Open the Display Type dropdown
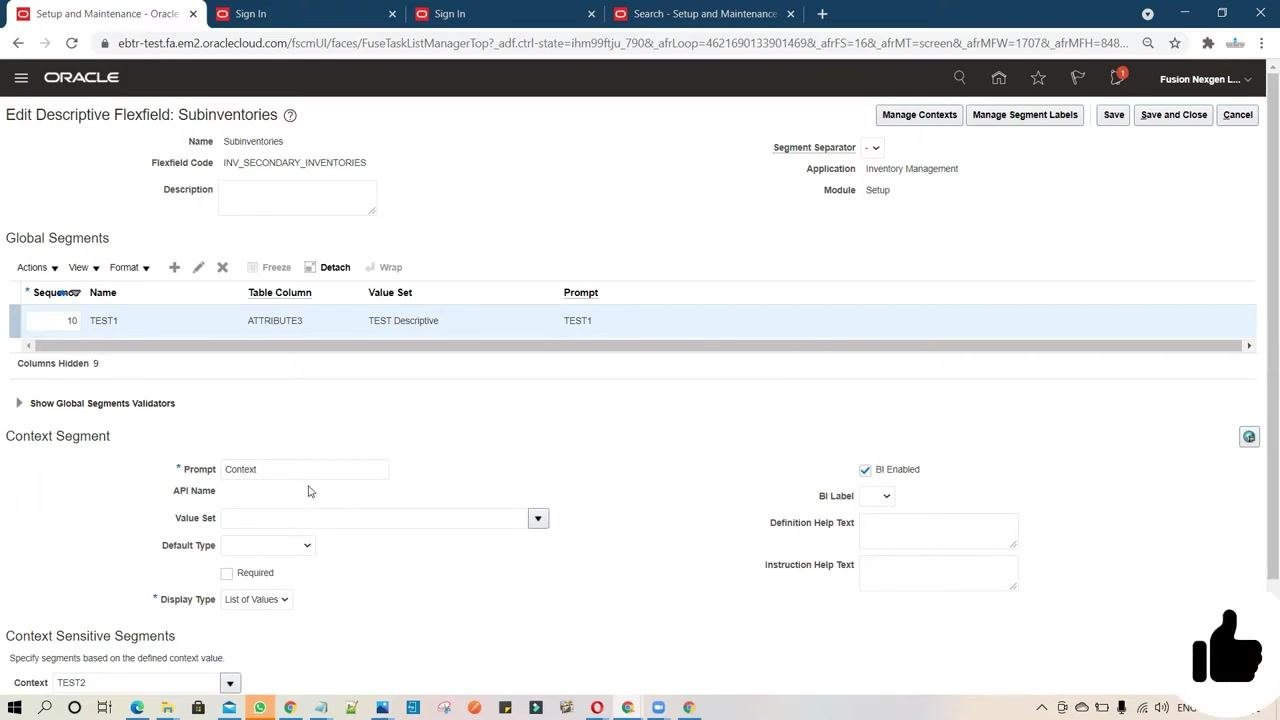The height and width of the screenshot is (720, 1280). [257, 600]
